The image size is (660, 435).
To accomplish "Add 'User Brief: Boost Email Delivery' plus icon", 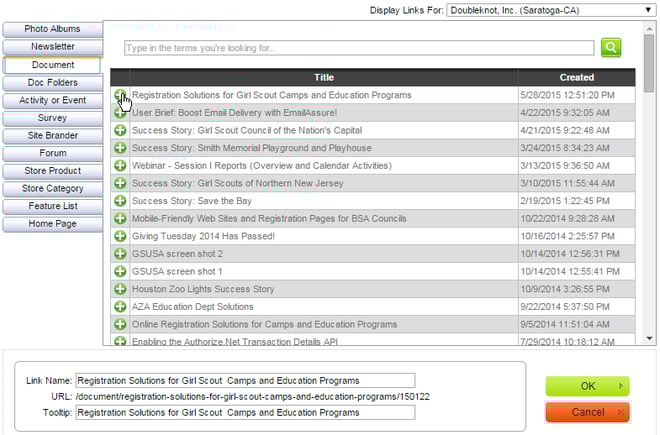I will 120,113.
